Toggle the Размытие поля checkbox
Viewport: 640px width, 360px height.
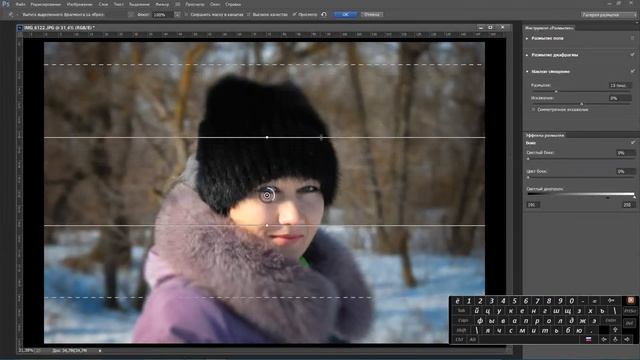[633, 38]
